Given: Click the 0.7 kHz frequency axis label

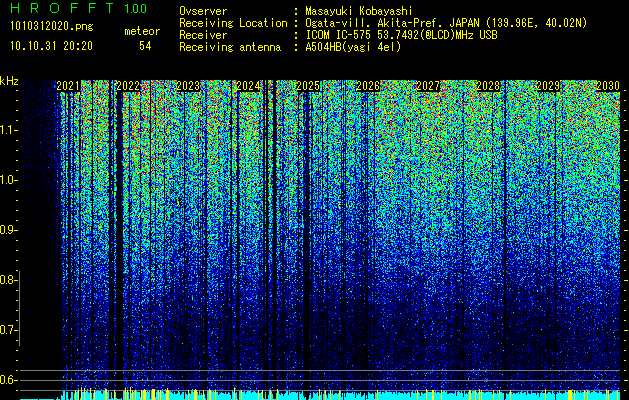Looking at the screenshot, I should pyautogui.click(x=8, y=330).
